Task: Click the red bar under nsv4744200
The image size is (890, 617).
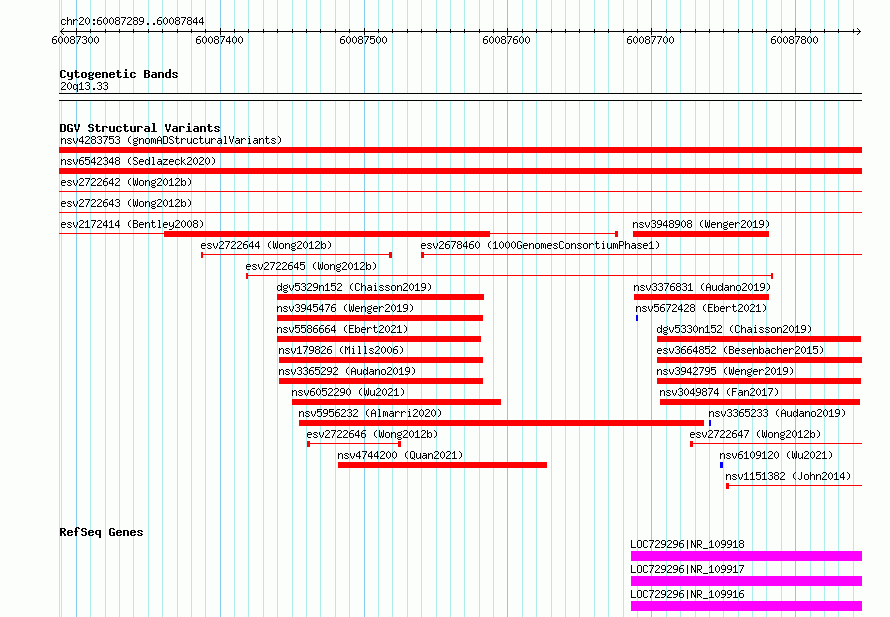Action: click(x=442, y=465)
